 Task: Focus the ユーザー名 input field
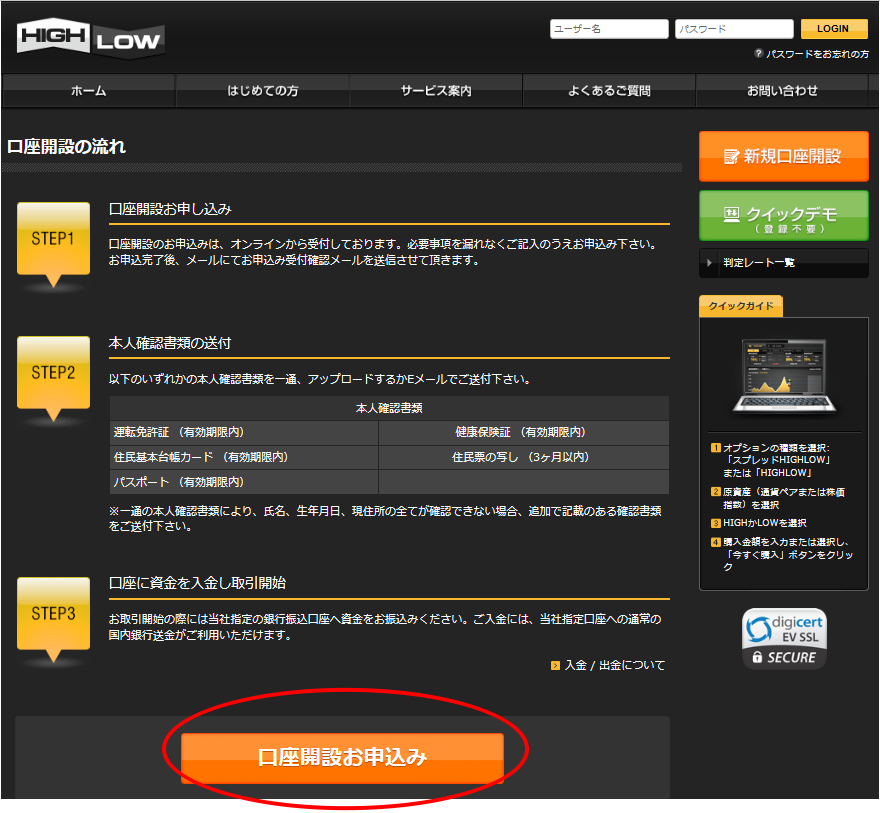(609, 29)
